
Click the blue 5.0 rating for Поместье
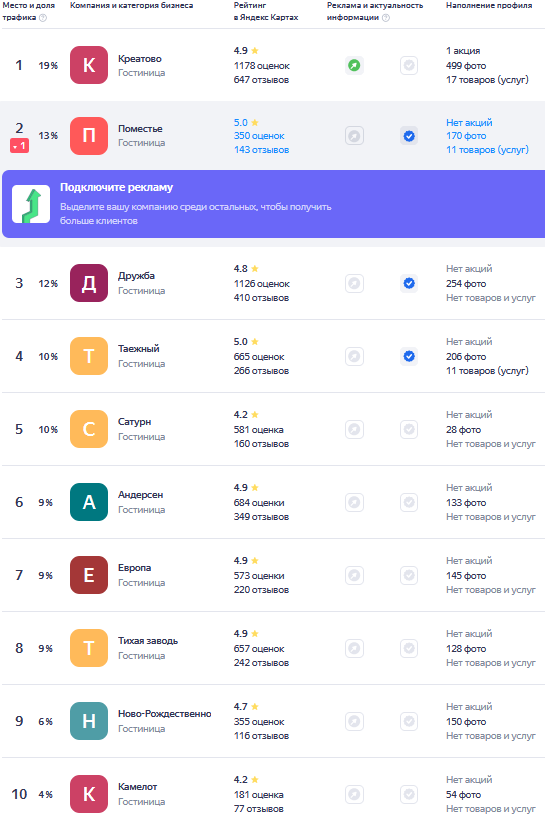pos(241,123)
